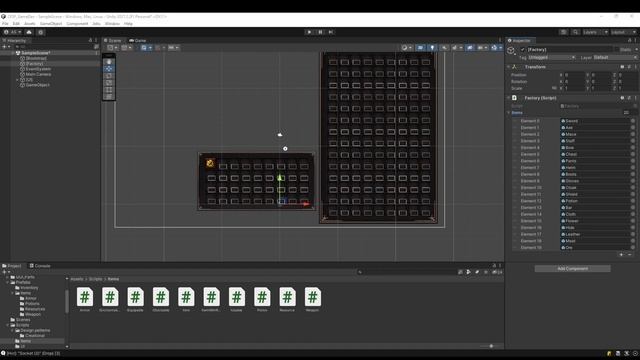Click Scripts in the Project breadcrumb
The height and width of the screenshot is (360, 640).
pos(96,279)
